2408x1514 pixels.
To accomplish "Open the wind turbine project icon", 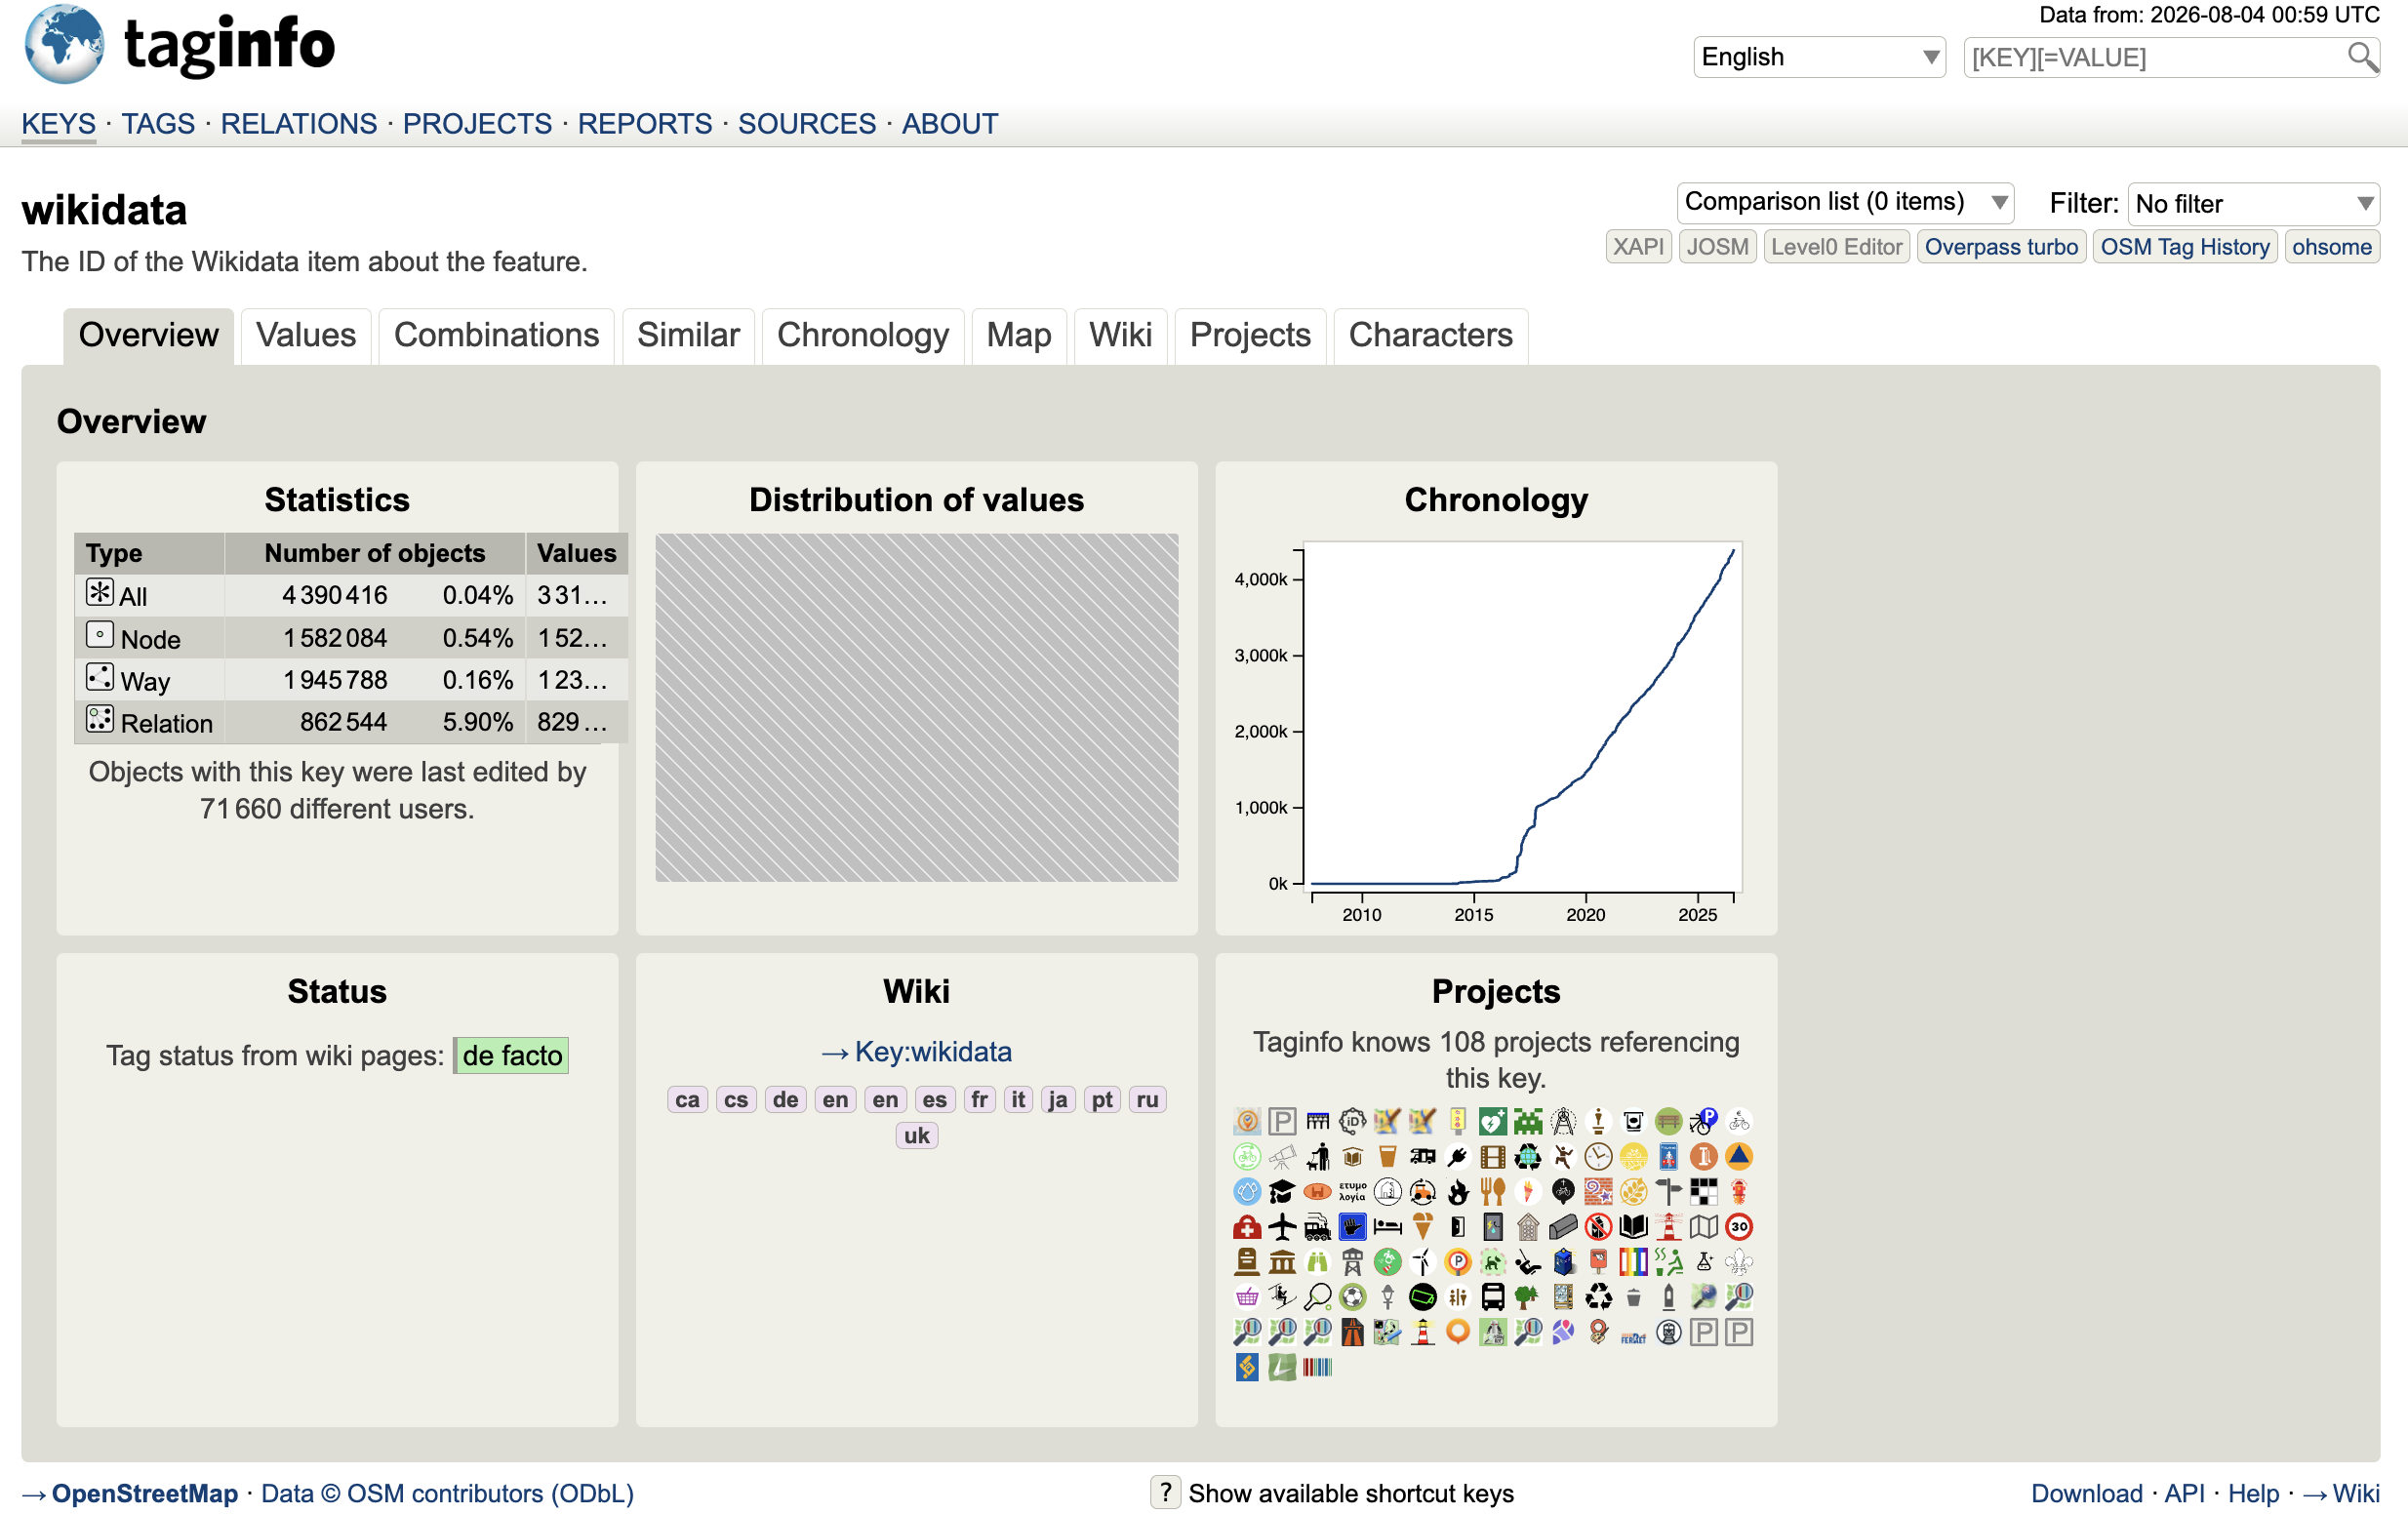I will [x=1422, y=1262].
